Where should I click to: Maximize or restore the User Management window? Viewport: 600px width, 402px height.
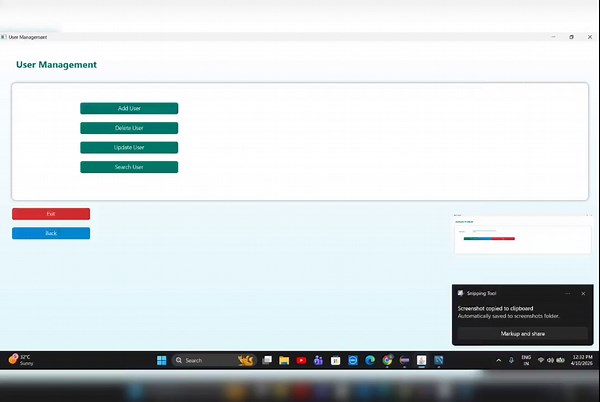[571, 37]
